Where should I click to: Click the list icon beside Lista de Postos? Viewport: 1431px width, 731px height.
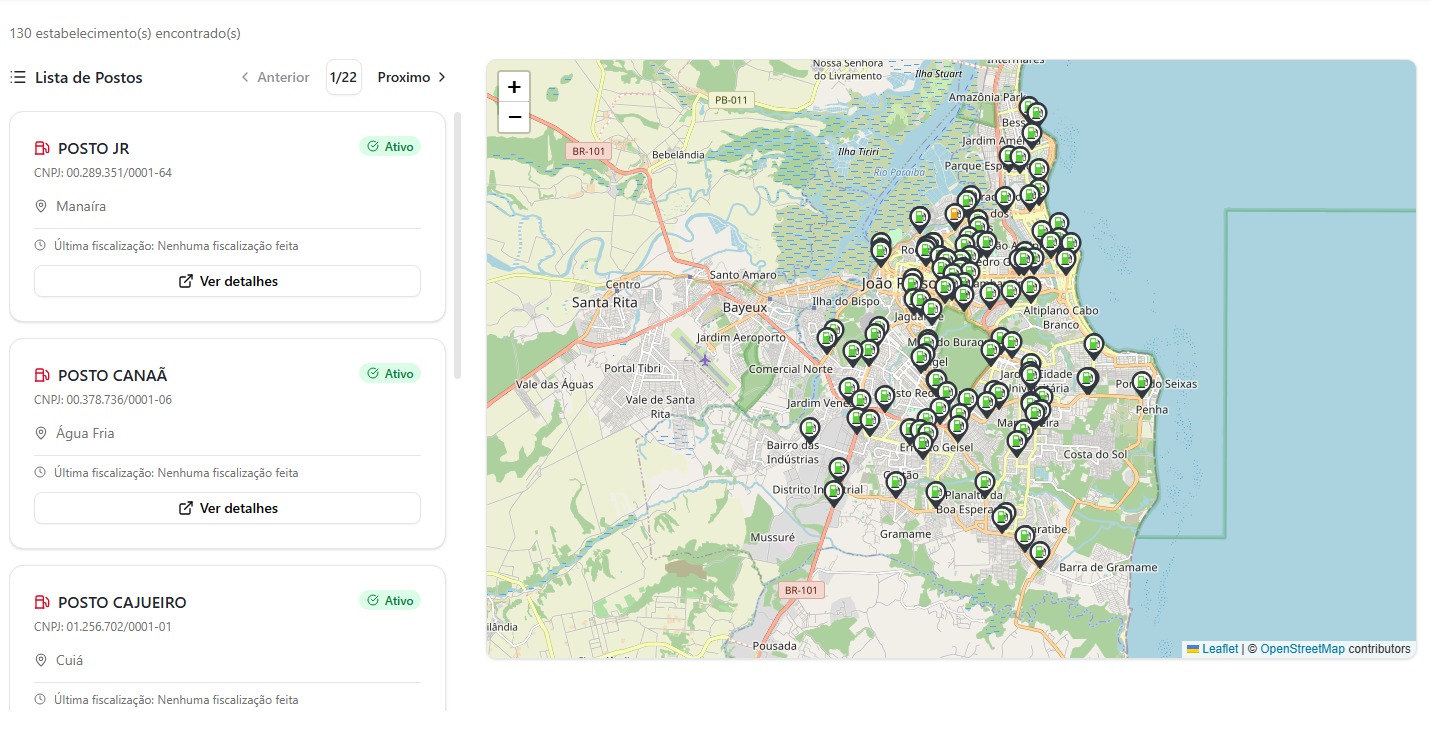[18, 77]
